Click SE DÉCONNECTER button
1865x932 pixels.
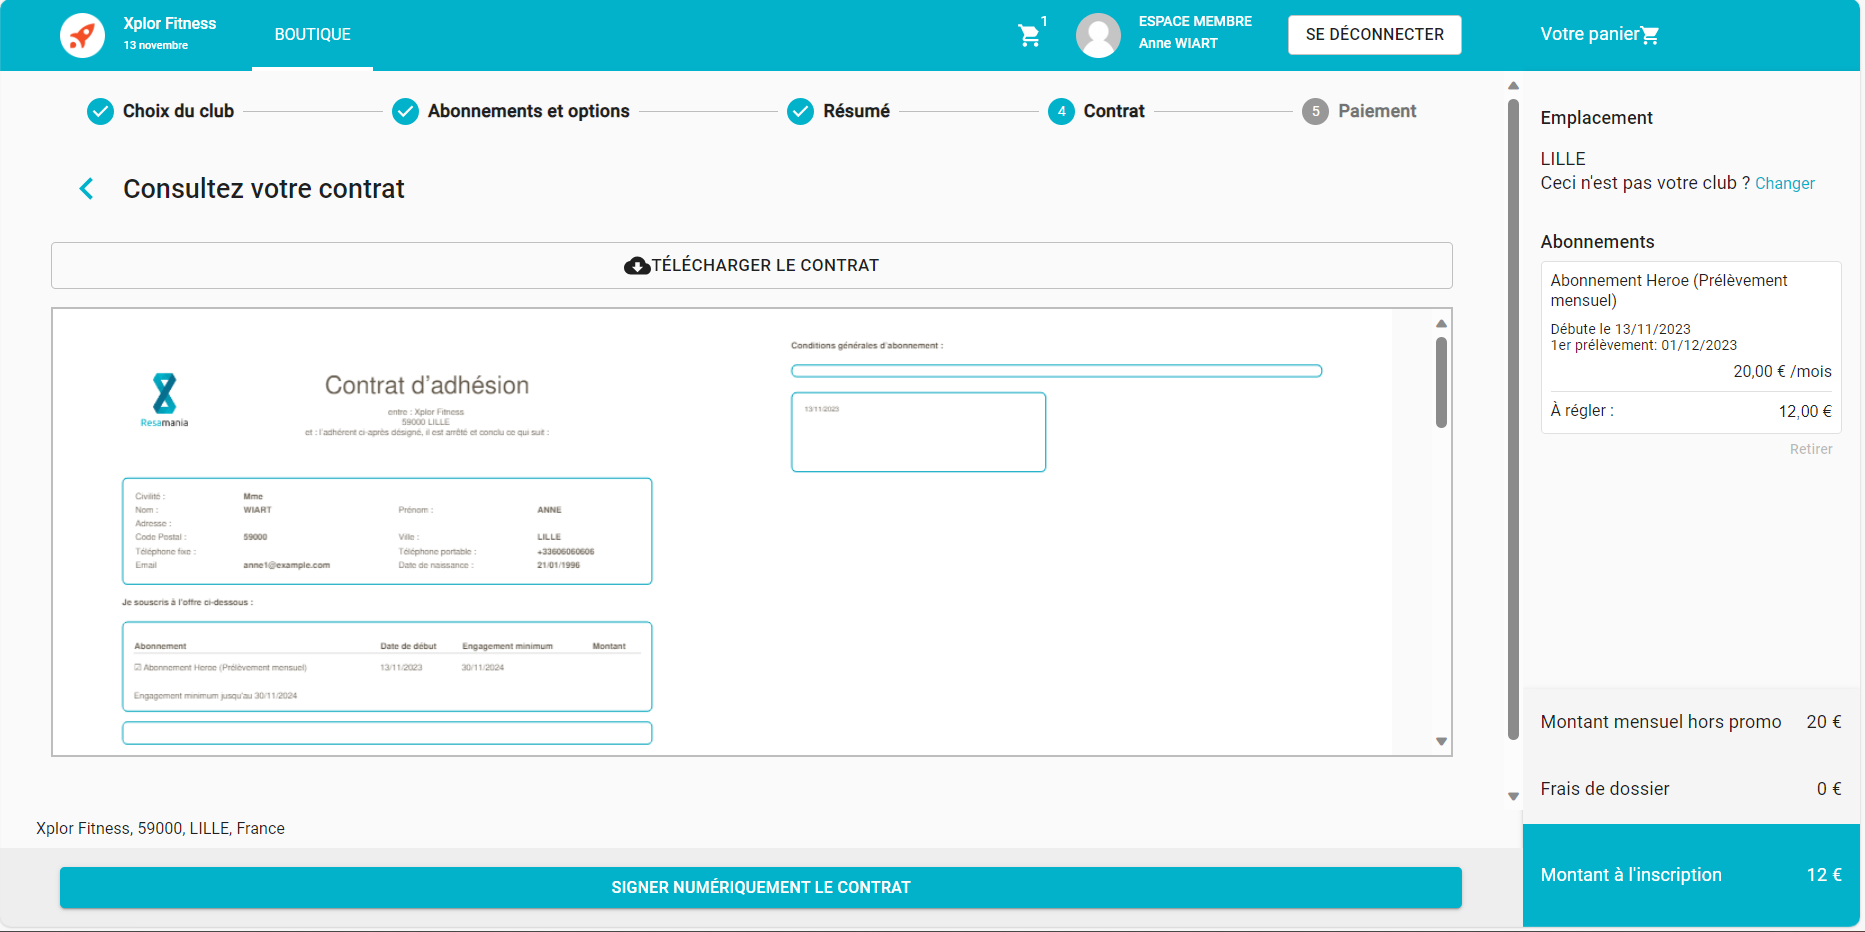point(1374,35)
